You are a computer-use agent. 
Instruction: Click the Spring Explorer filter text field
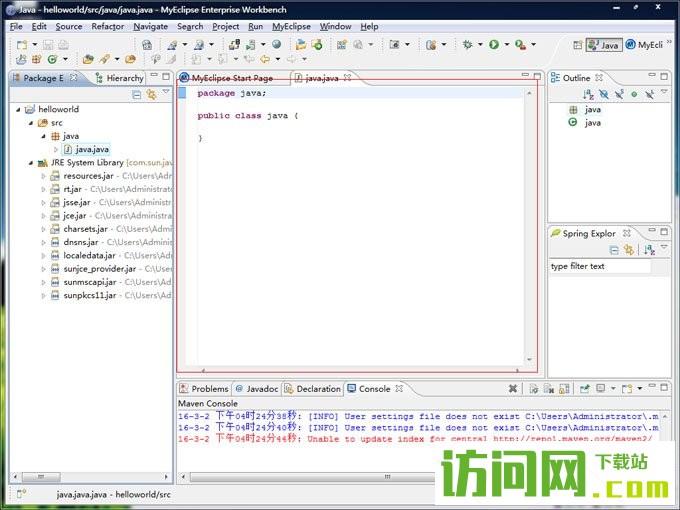click(600, 266)
